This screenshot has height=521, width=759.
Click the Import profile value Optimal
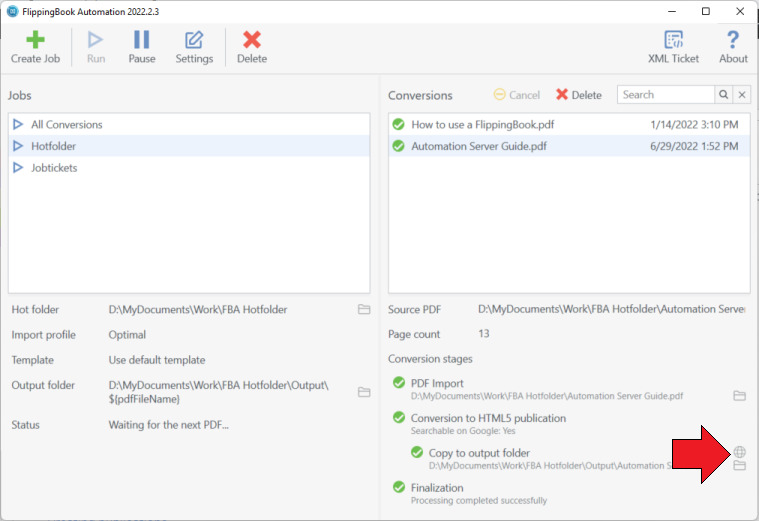[x=127, y=335]
